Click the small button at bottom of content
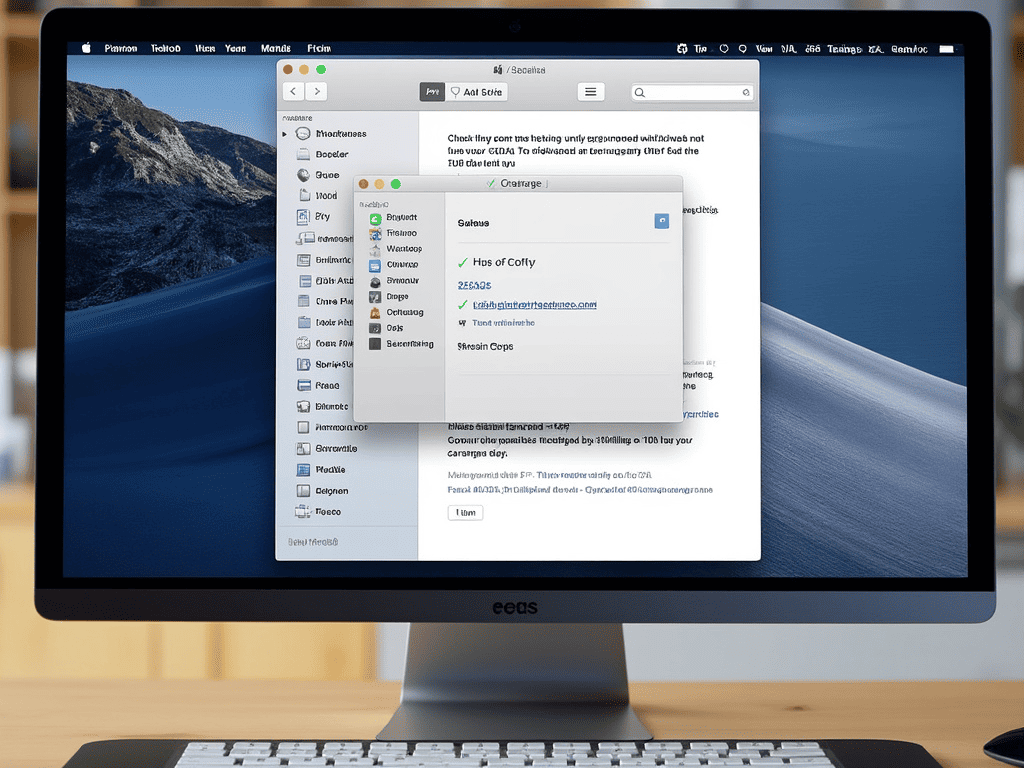Viewport: 1024px width, 768px height. coord(465,512)
